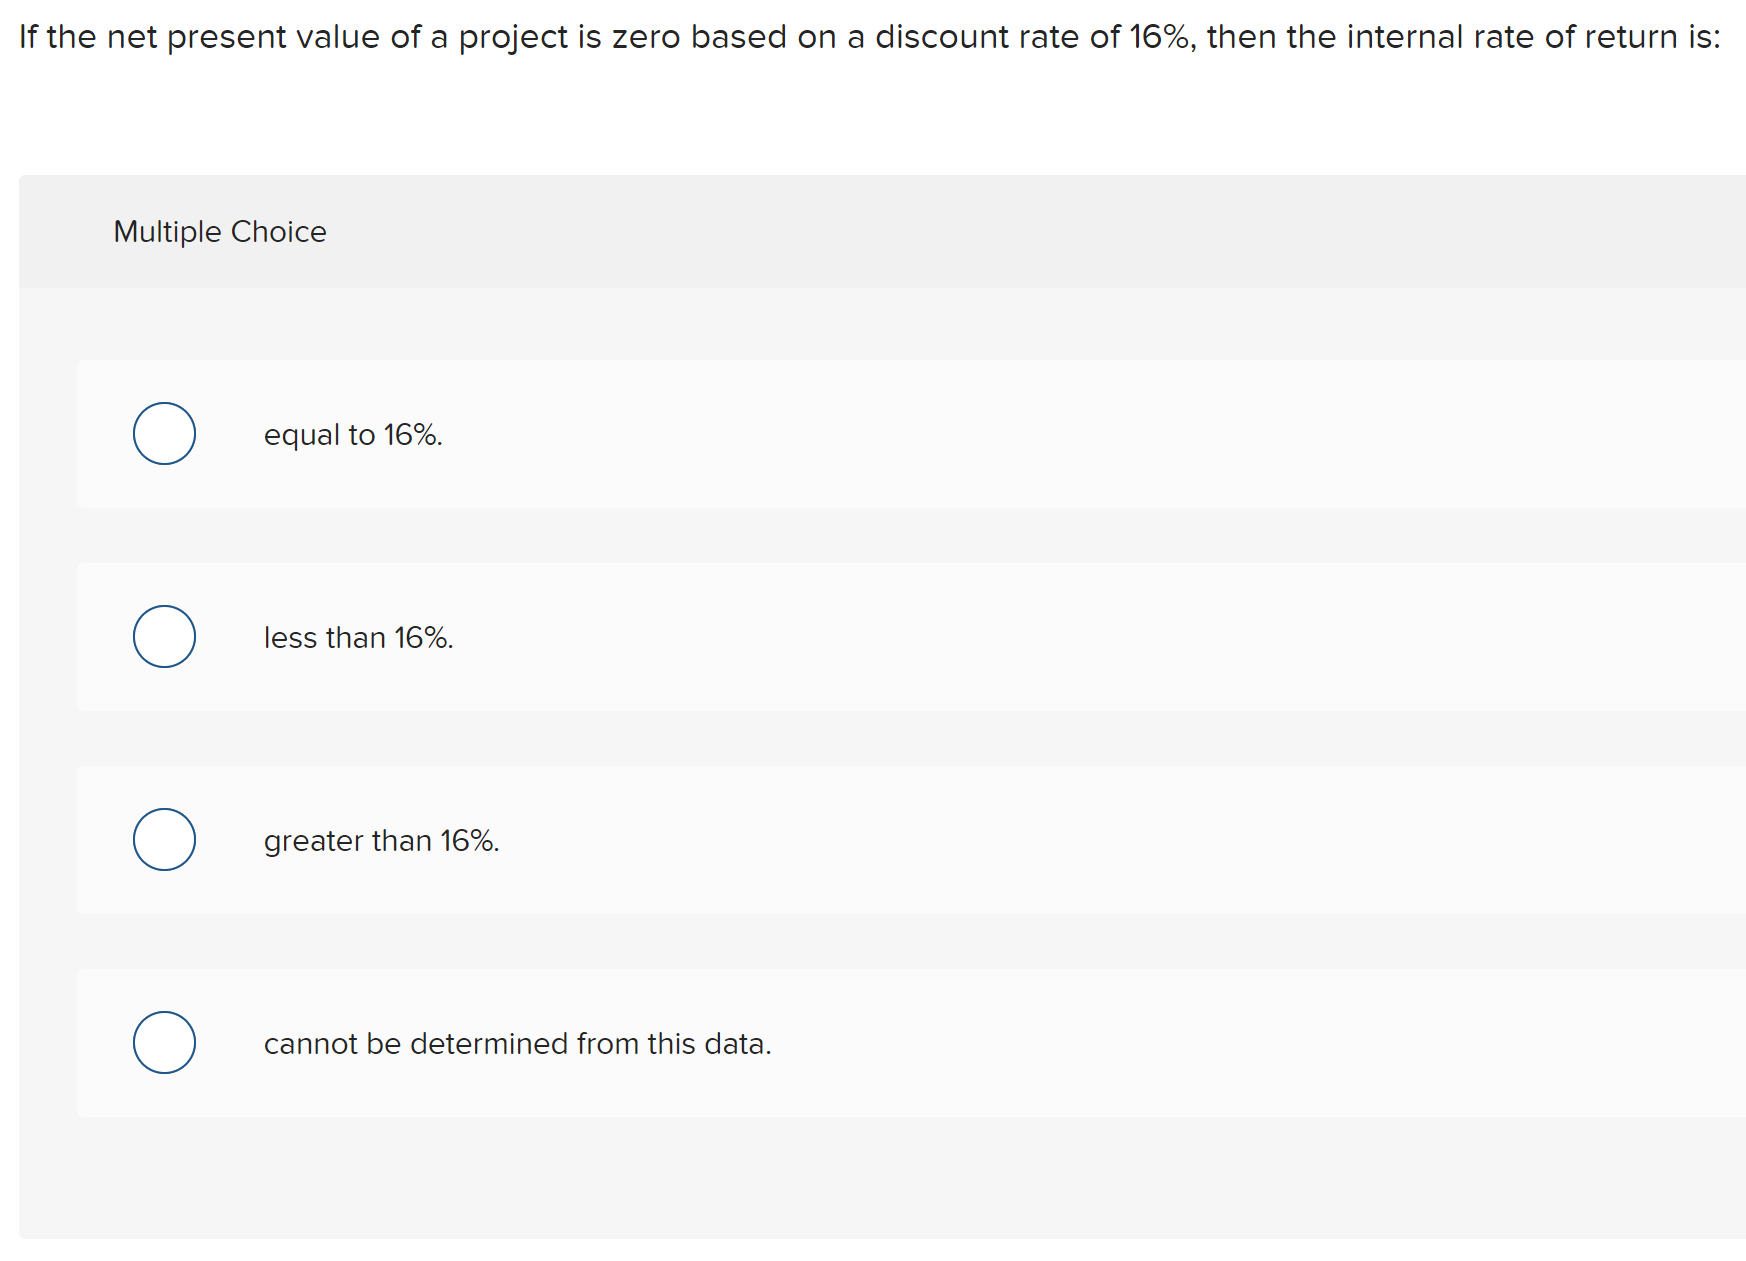1746x1261 pixels.
Task: Click the answer text "equal to 16%."
Action: tap(352, 434)
